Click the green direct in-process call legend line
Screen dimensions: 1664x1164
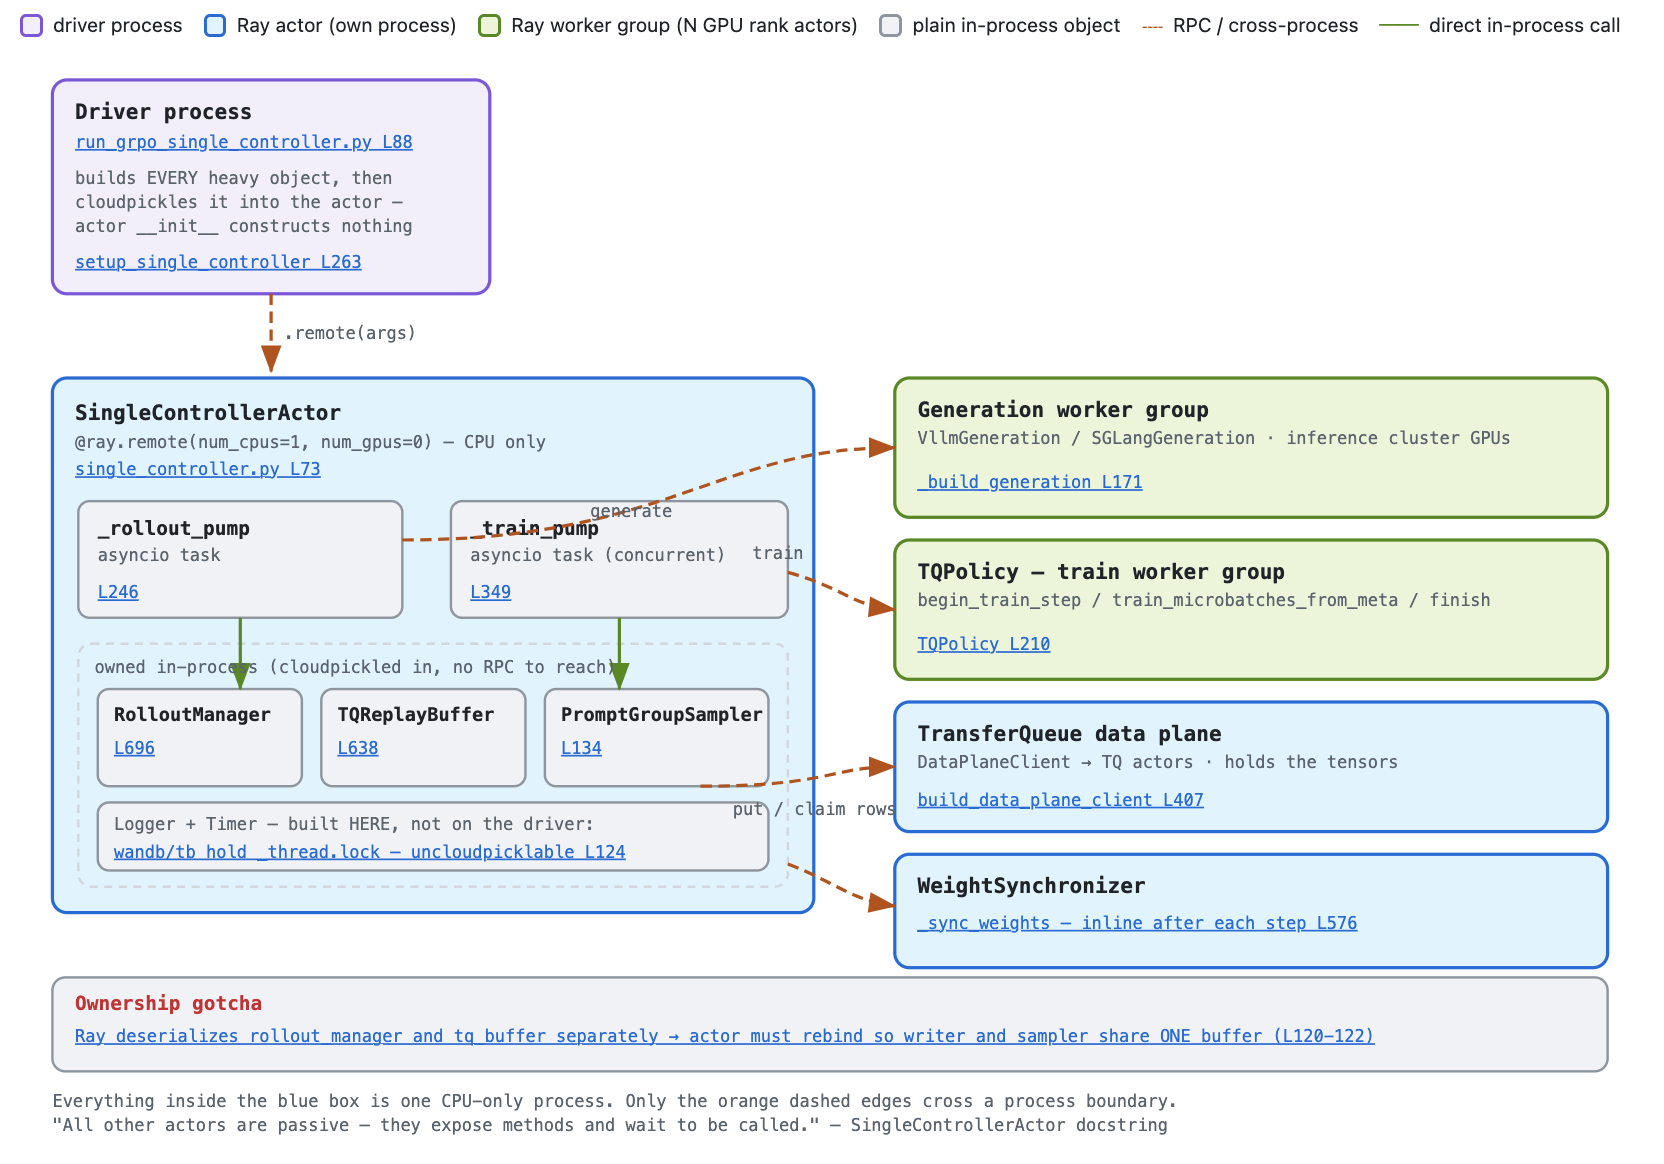click(1399, 26)
